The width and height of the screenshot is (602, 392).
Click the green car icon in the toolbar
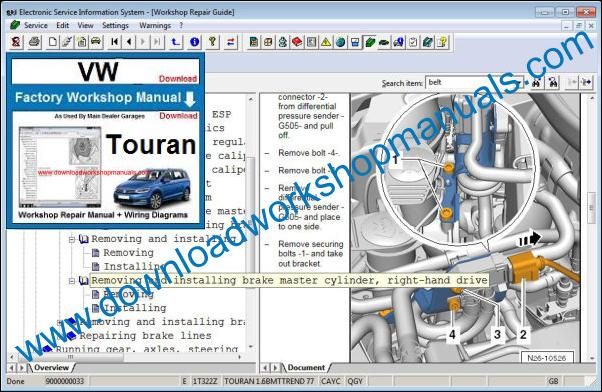[x=384, y=41]
